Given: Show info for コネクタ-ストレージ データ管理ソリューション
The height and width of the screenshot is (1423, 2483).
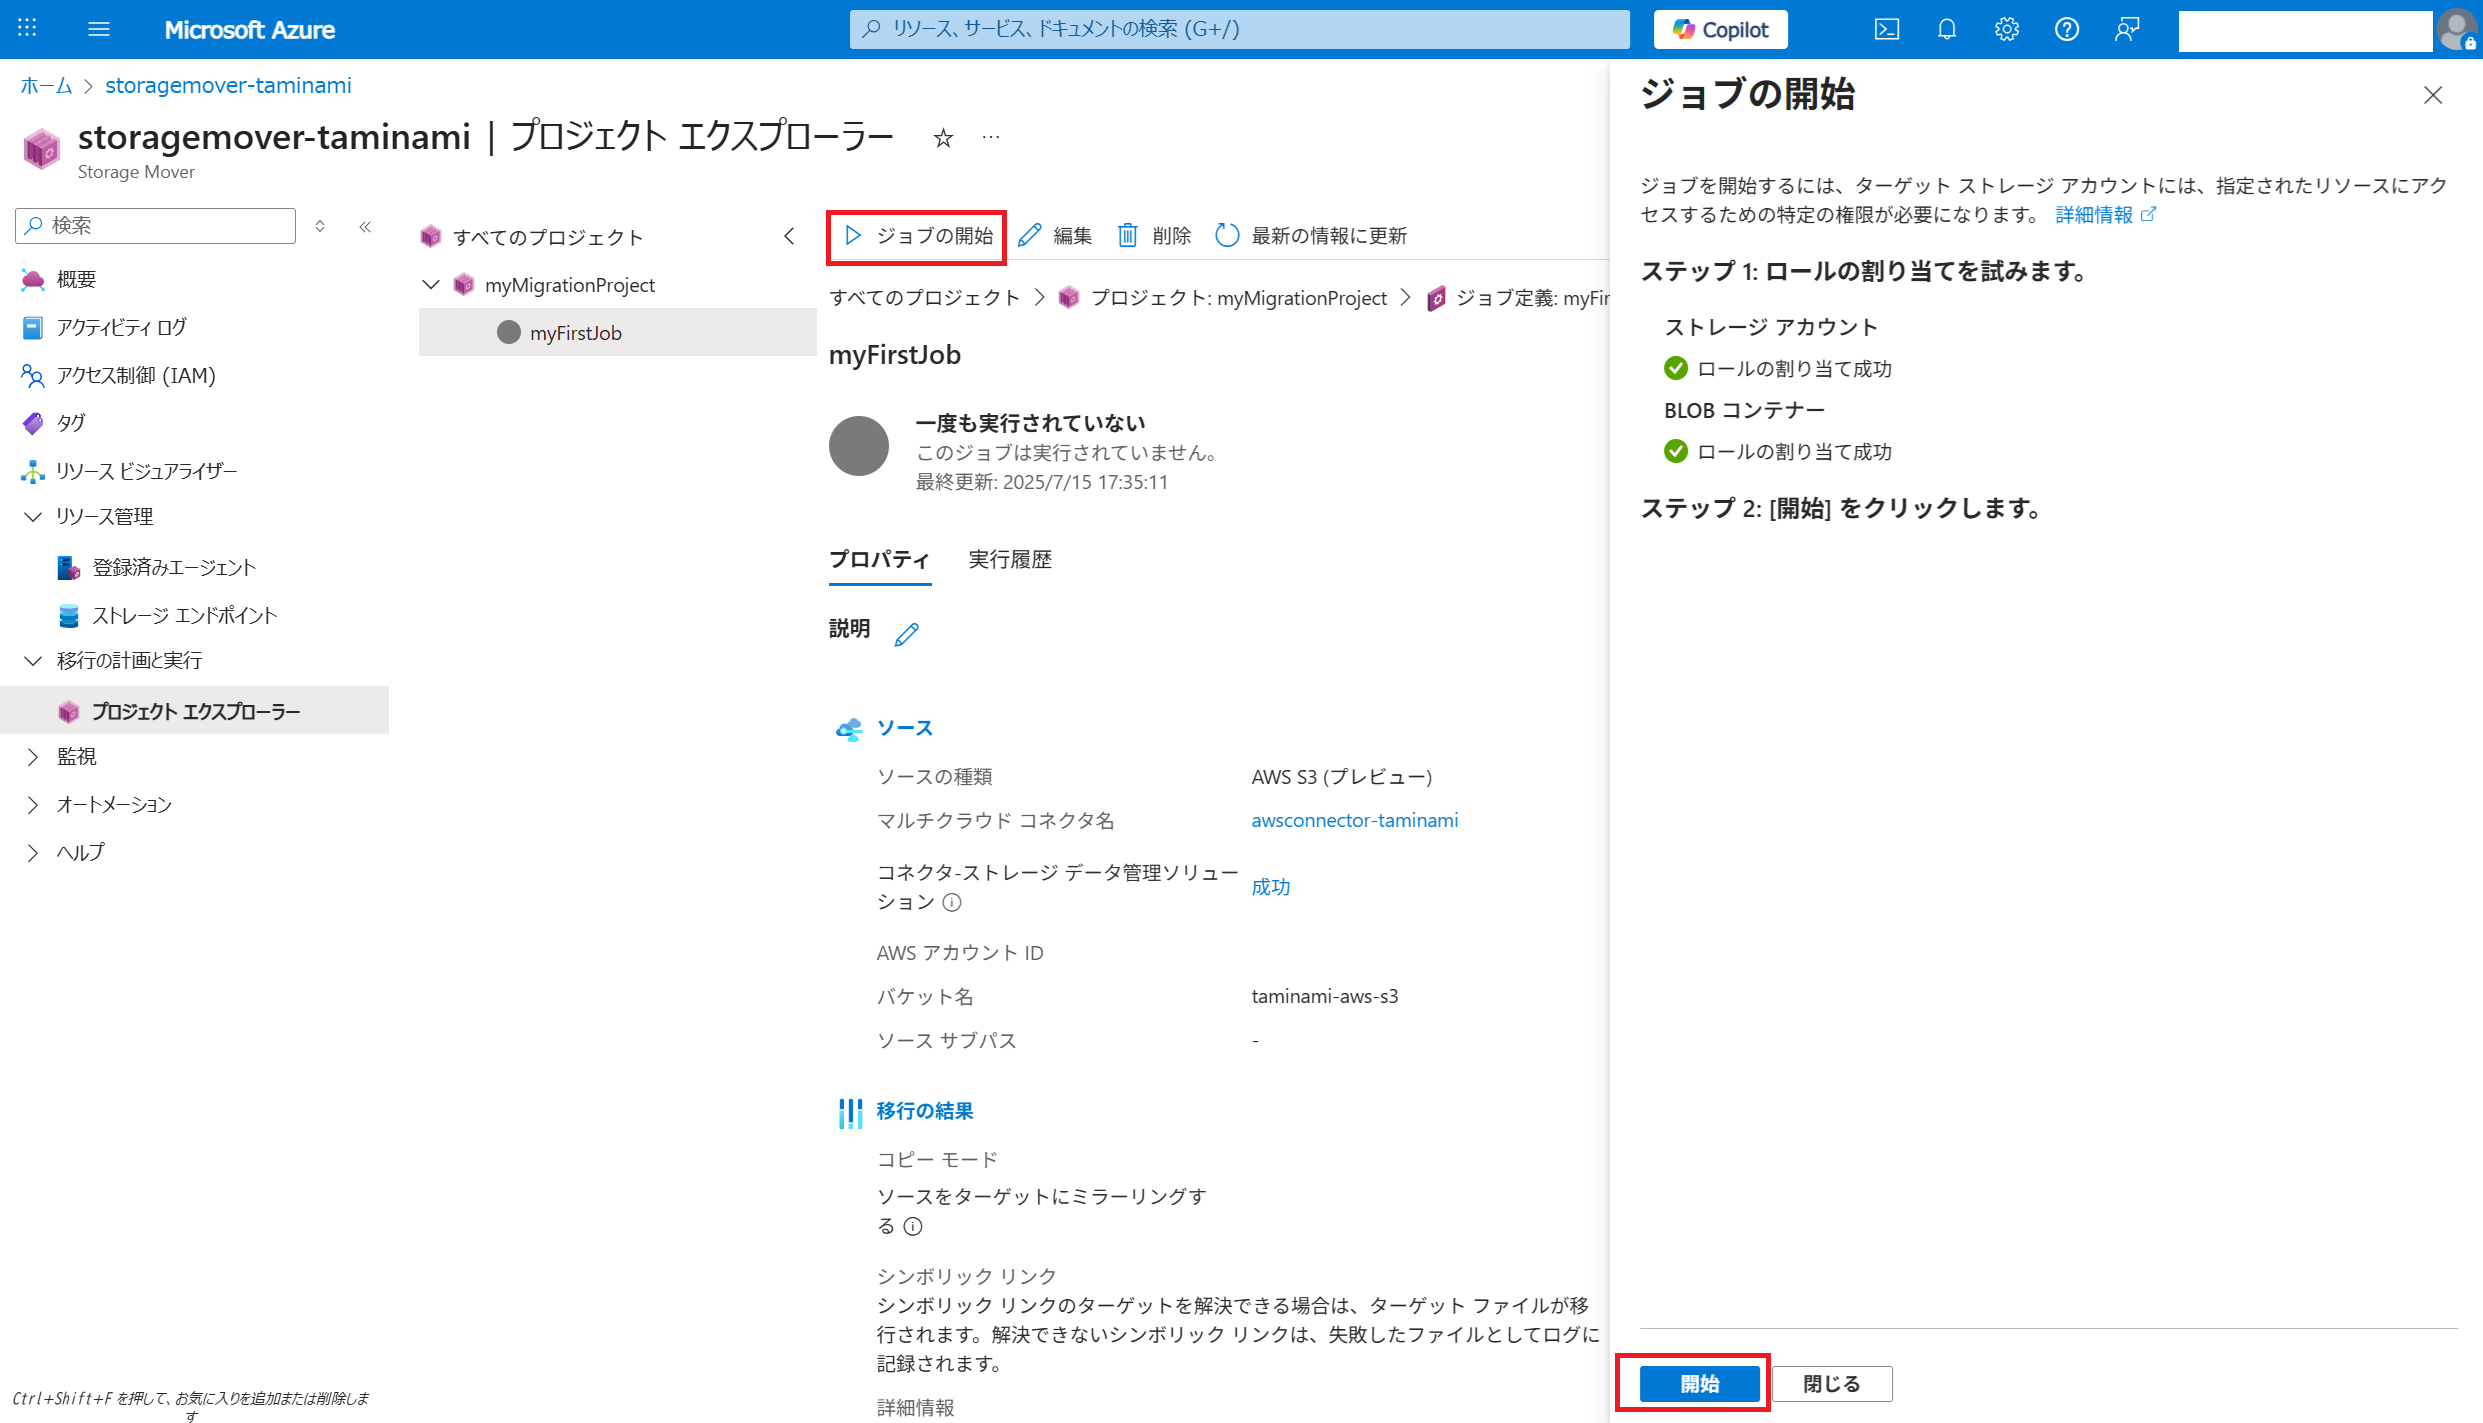Looking at the screenshot, I should [952, 903].
